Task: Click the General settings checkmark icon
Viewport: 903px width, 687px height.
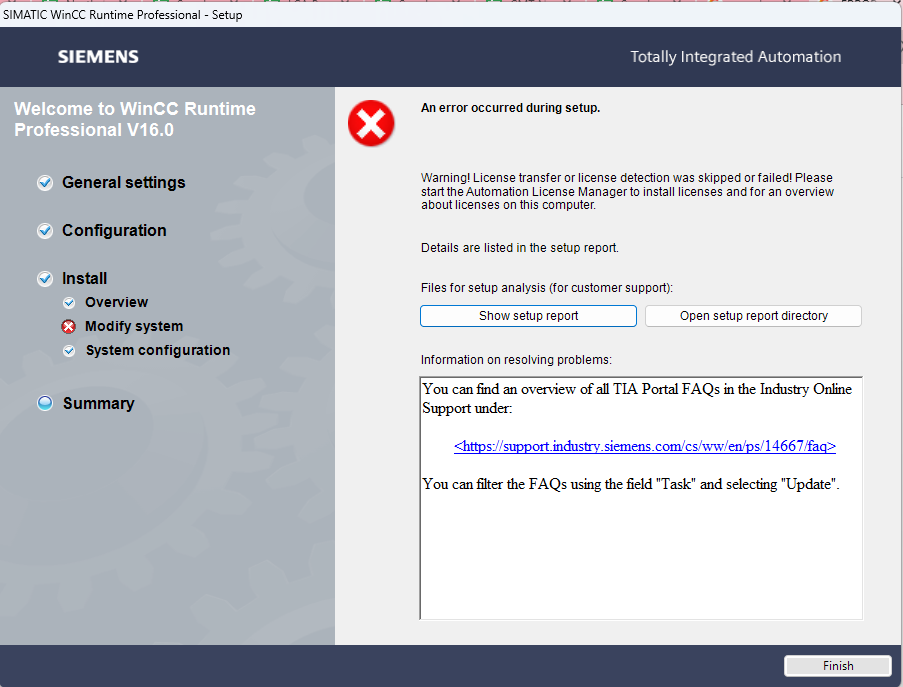Action: [x=45, y=183]
